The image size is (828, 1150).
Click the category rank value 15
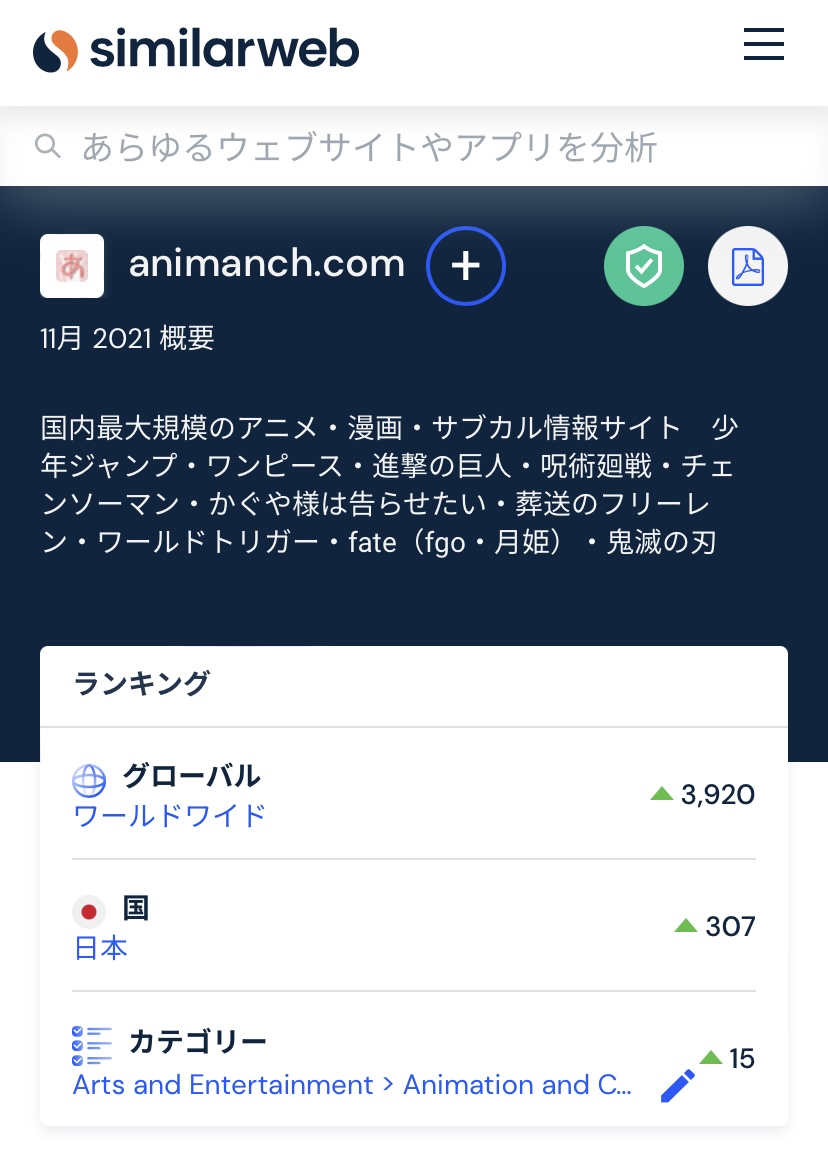click(x=742, y=1059)
